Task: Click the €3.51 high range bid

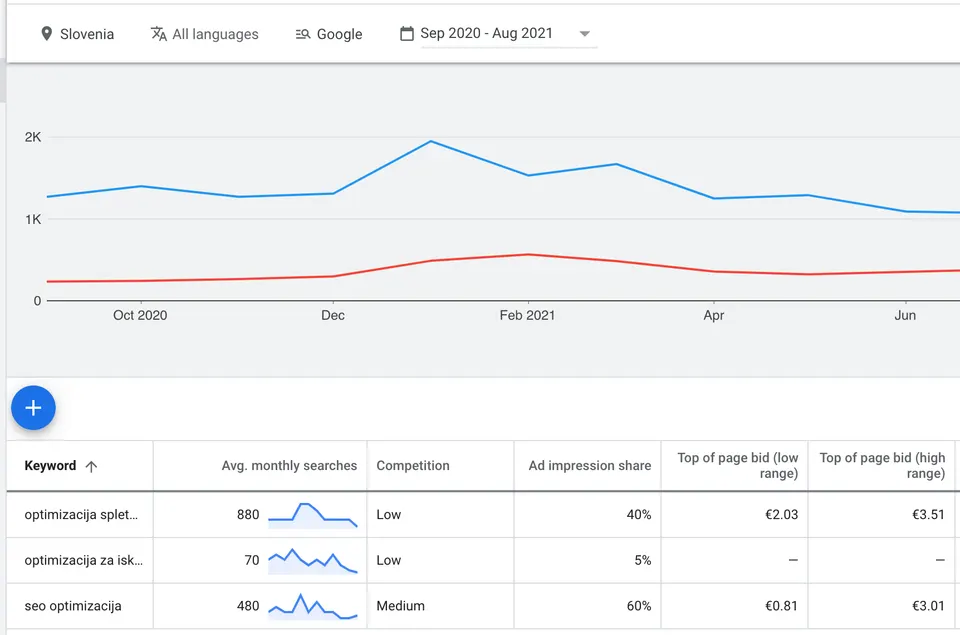Action: point(928,515)
